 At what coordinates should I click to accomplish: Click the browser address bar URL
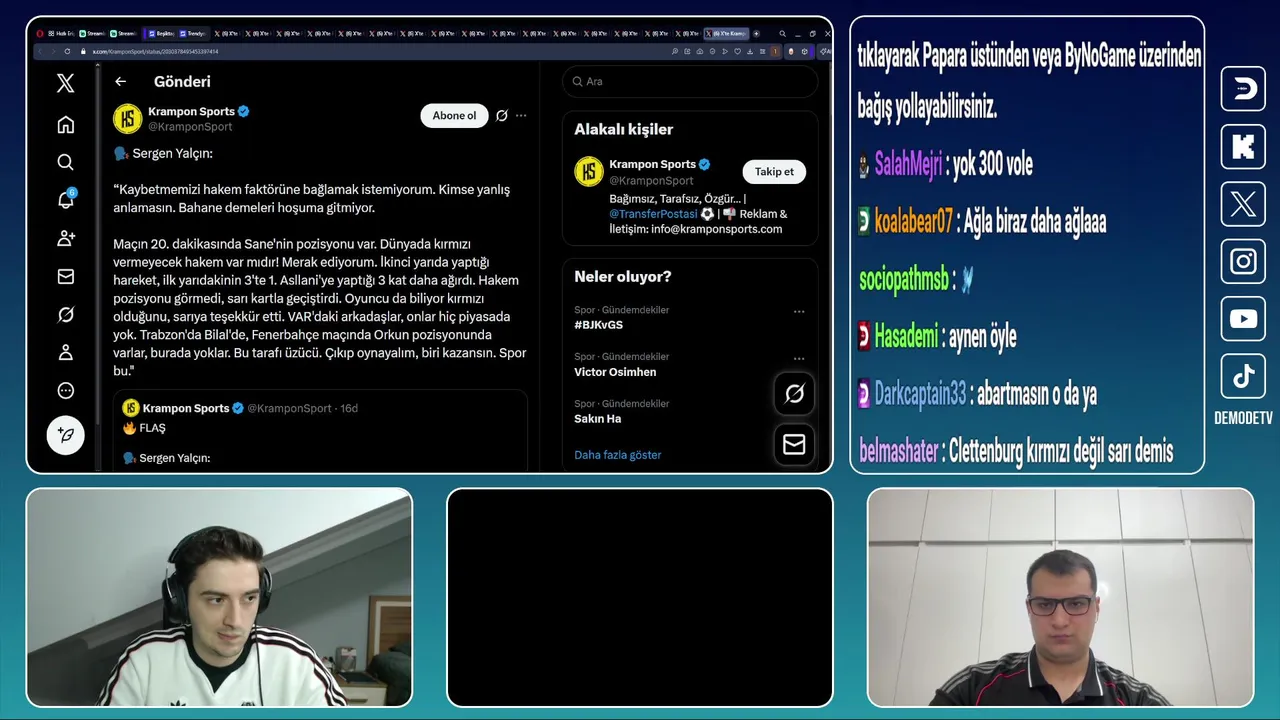click(155, 51)
